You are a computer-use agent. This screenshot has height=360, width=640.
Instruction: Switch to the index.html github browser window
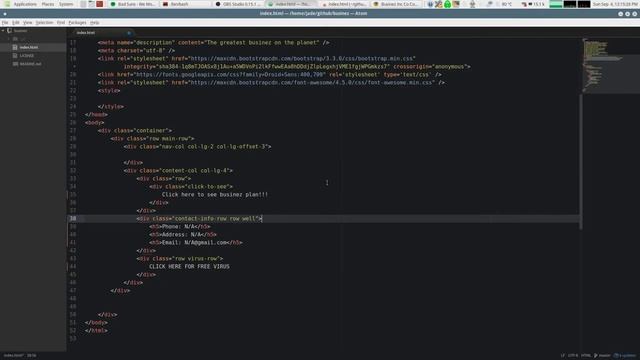[x=343, y=4]
